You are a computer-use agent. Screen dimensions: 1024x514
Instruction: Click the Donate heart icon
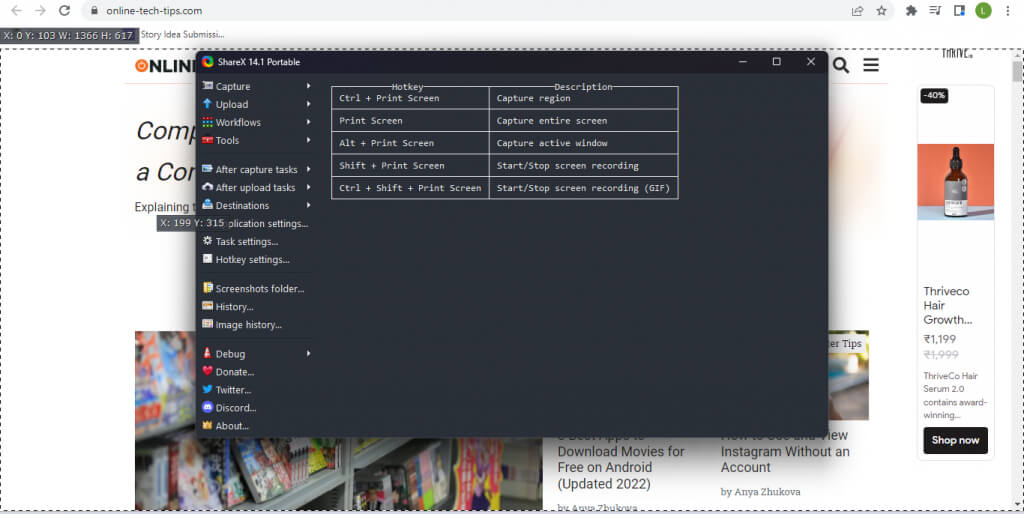pyautogui.click(x=208, y=371)
